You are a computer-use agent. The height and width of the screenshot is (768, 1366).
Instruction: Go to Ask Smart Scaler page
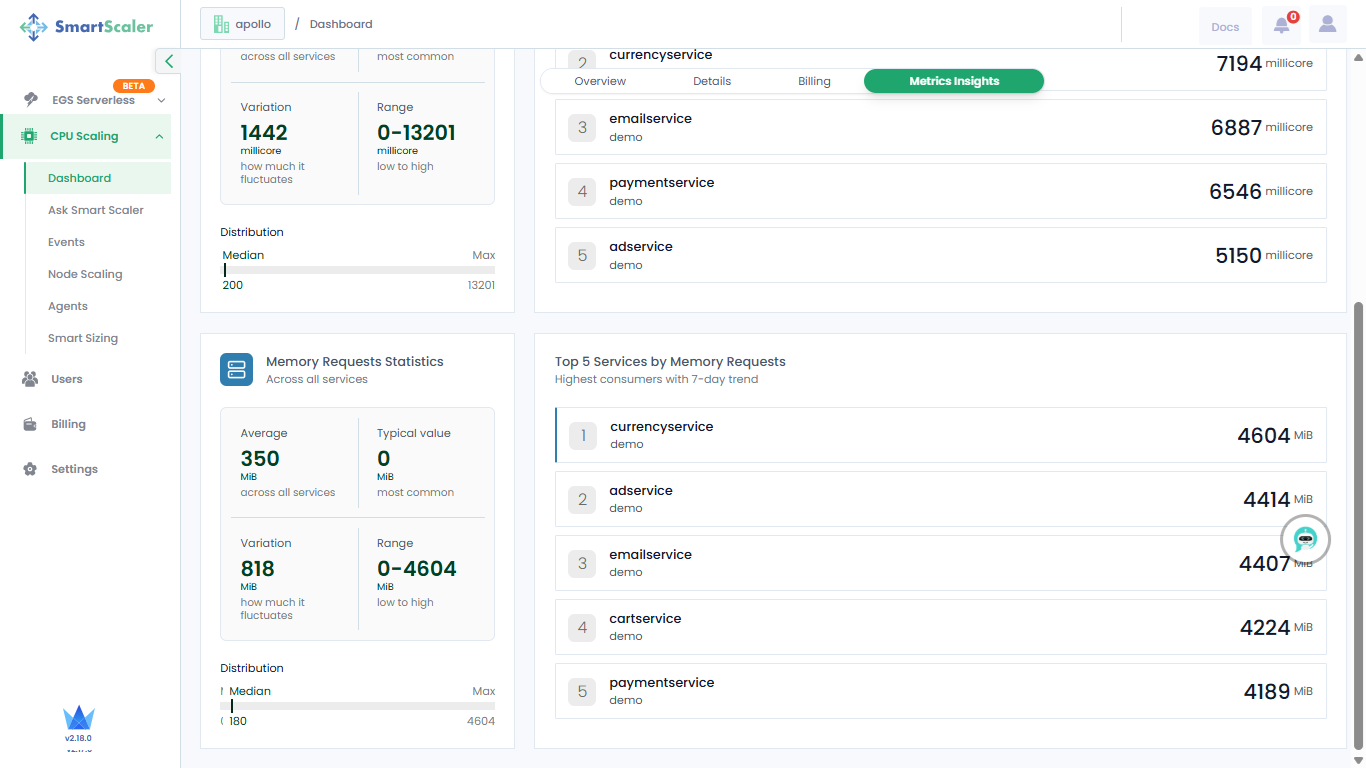coord(96,210)
